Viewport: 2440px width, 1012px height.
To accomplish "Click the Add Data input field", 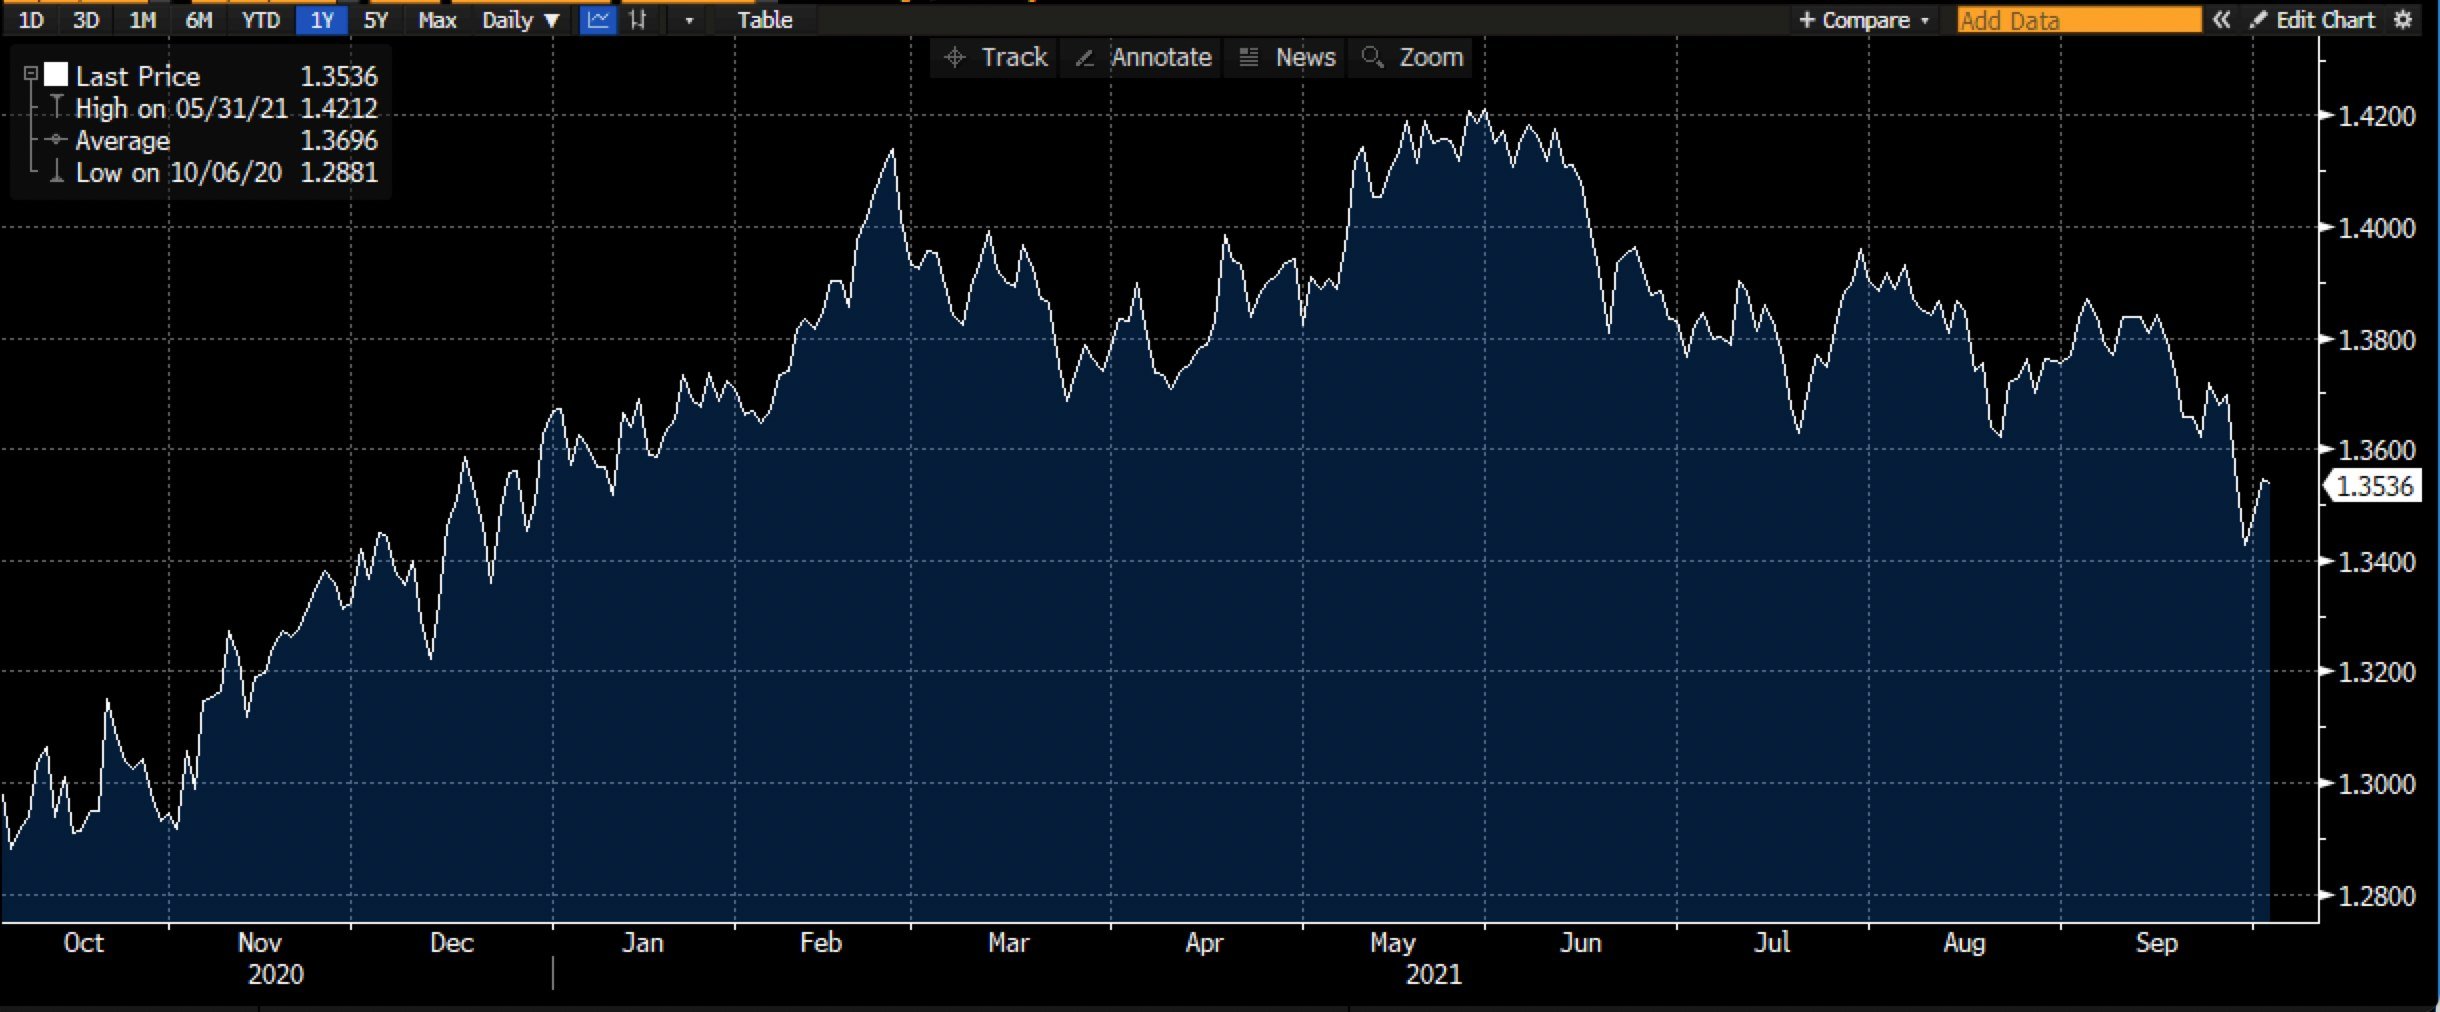I will [x=2077, y=20].
